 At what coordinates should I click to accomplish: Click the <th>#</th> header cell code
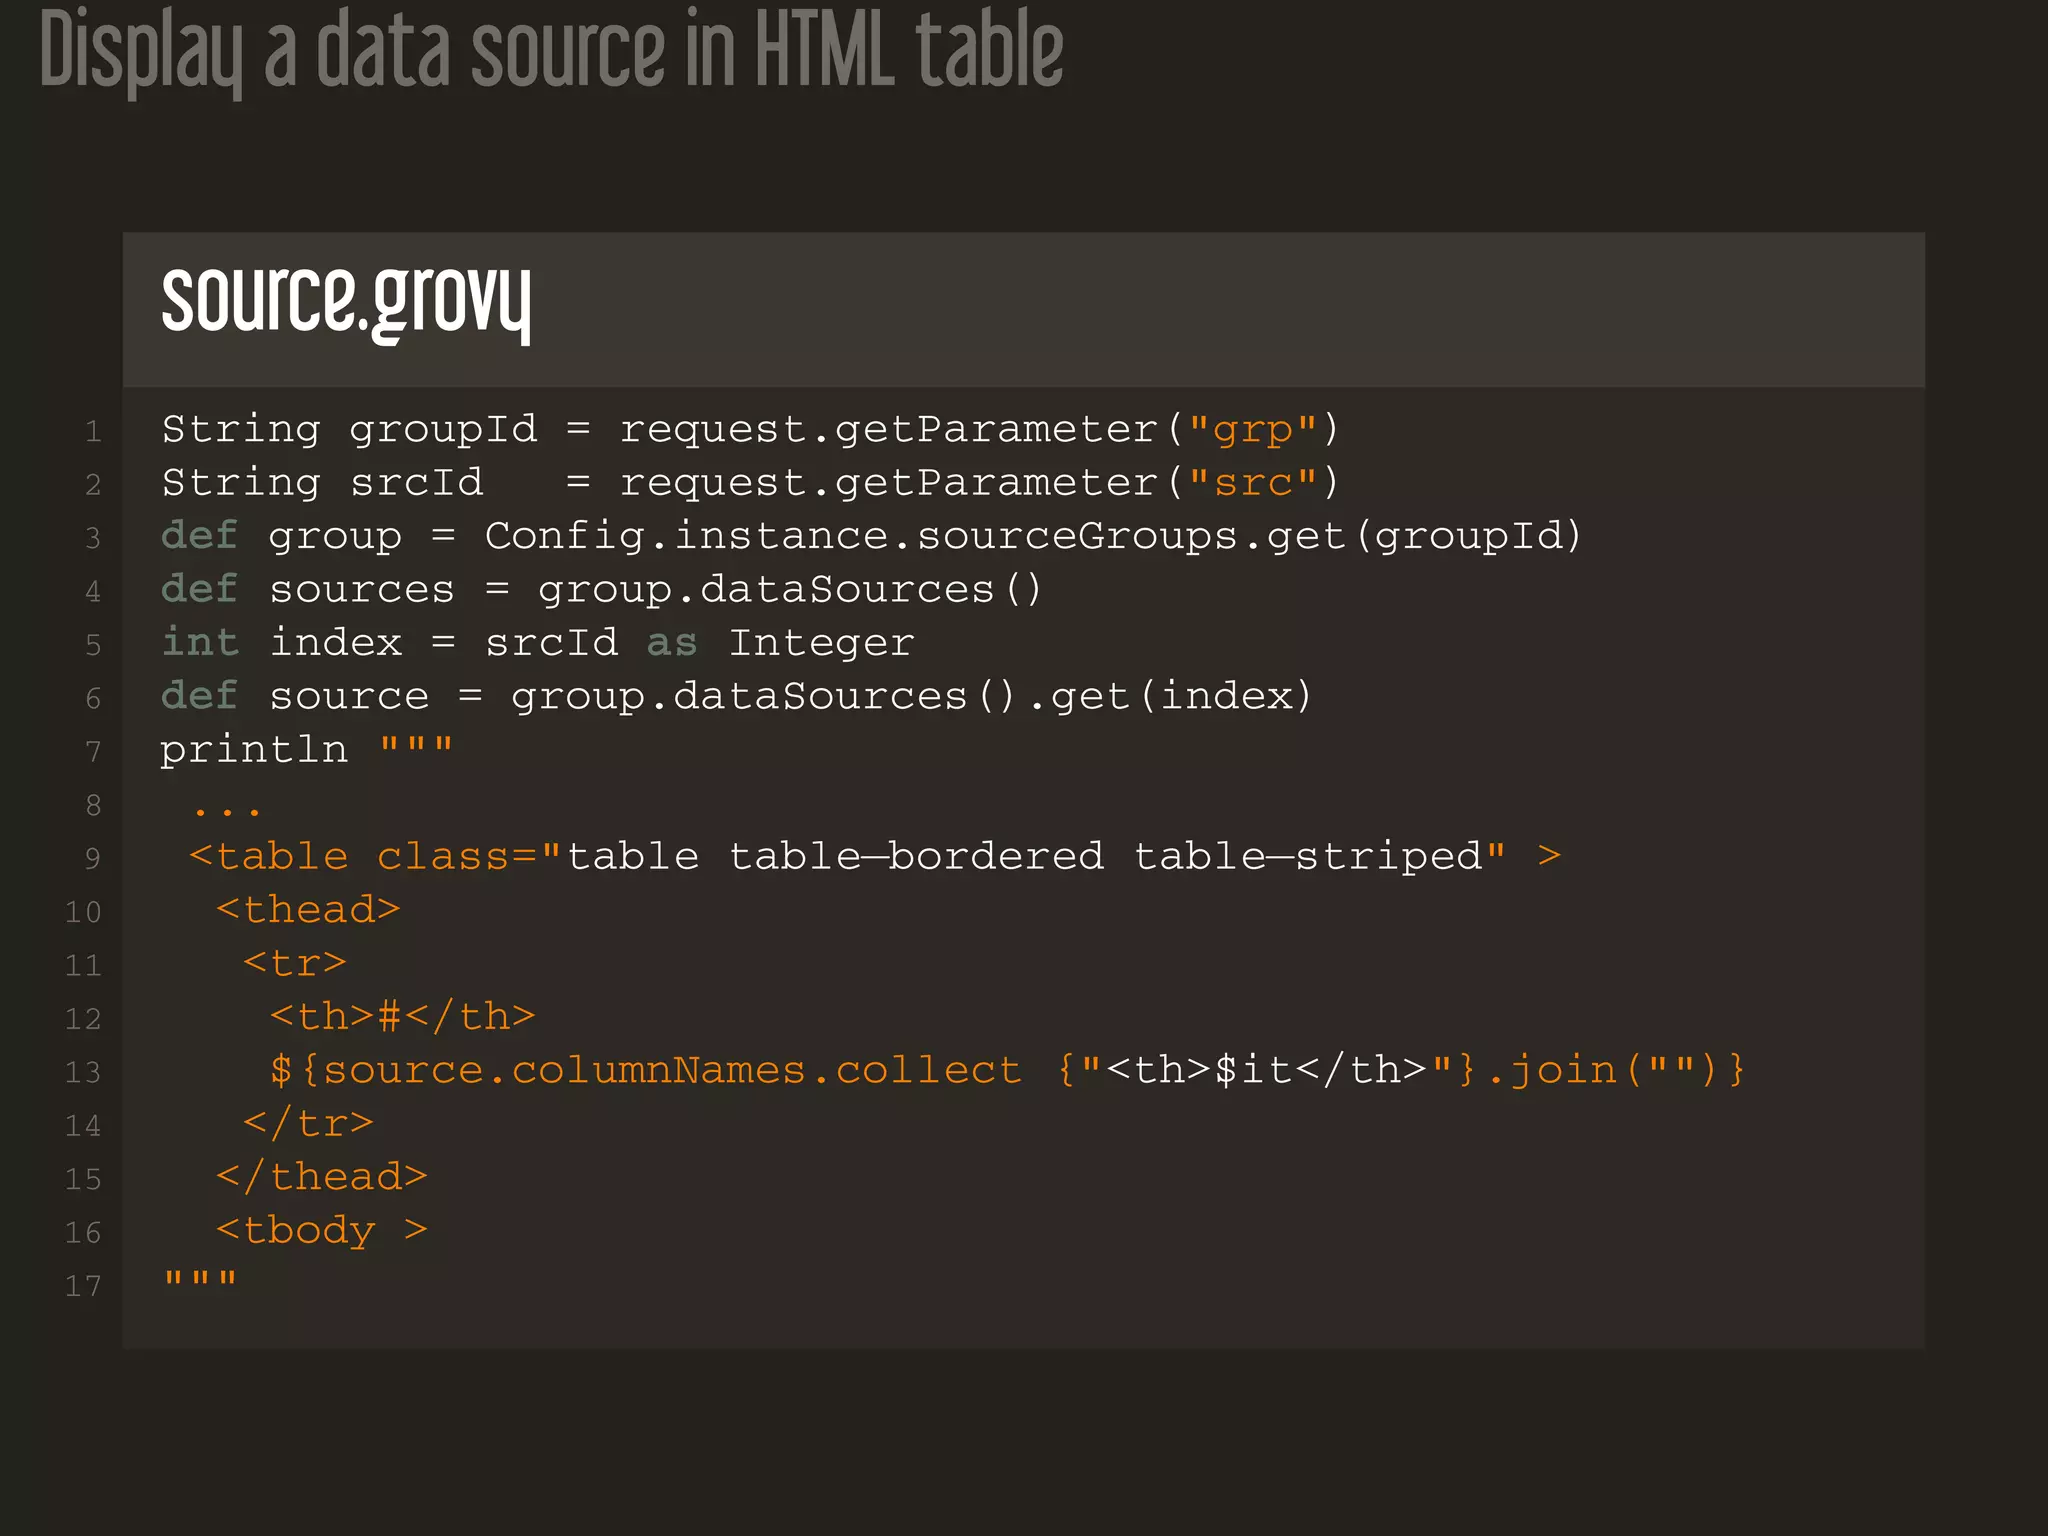coord(402,1017)
